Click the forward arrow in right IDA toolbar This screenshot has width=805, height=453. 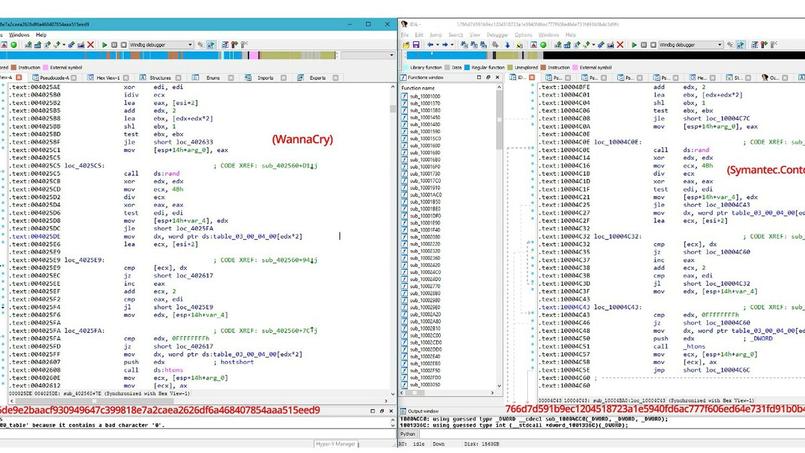[445, 45]
